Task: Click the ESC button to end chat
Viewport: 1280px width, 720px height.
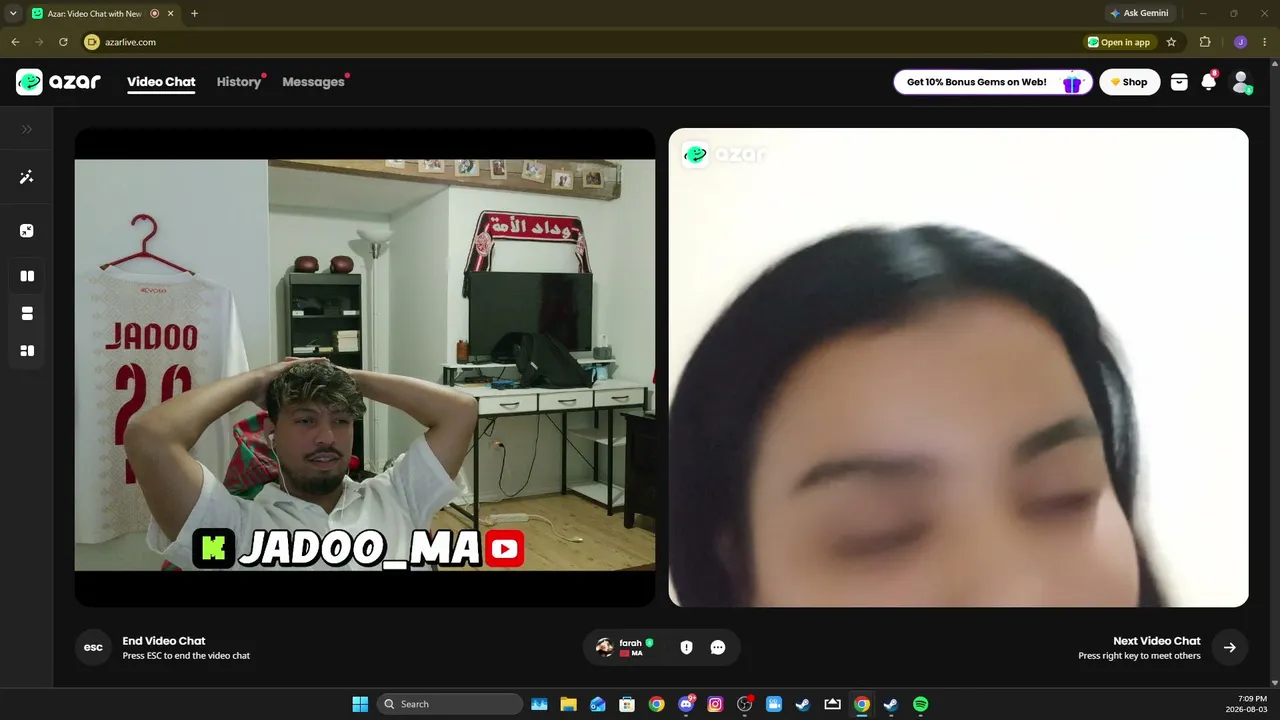Action: 93,647
